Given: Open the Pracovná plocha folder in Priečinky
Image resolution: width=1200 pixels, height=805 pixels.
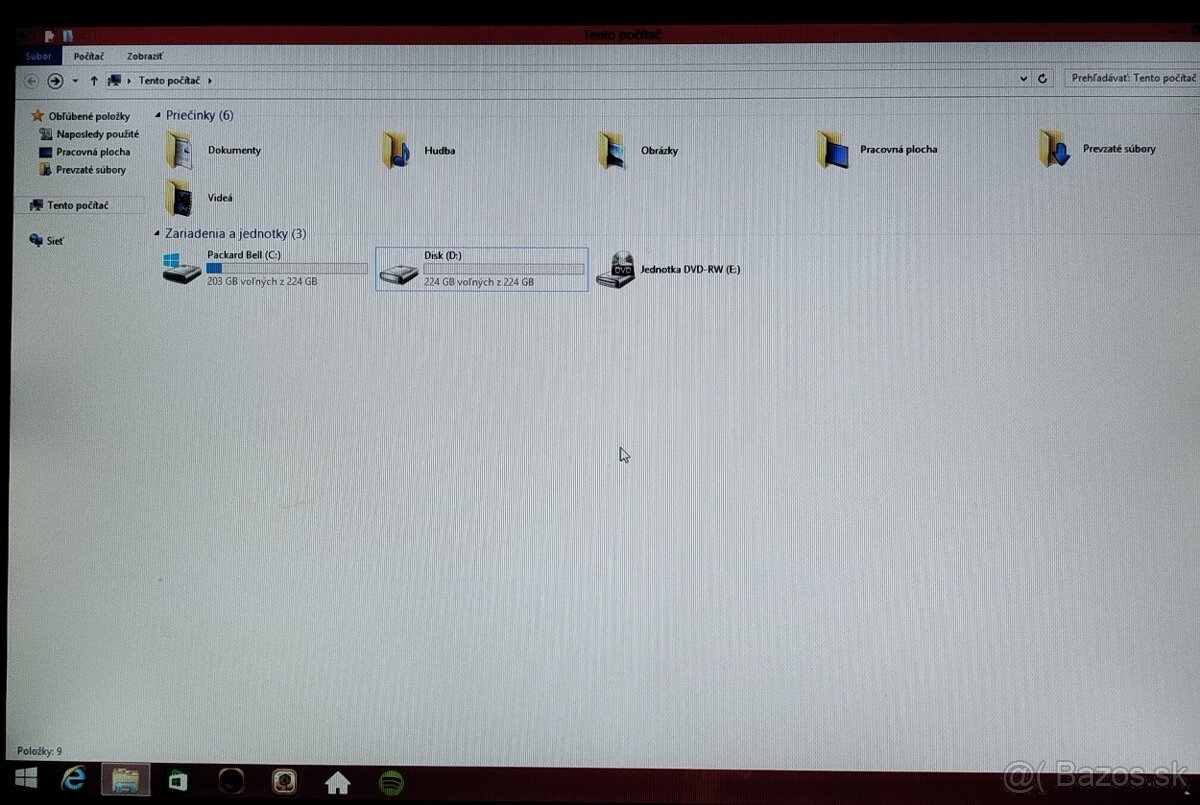Looking at the screenshot, I should pos(877,150).
